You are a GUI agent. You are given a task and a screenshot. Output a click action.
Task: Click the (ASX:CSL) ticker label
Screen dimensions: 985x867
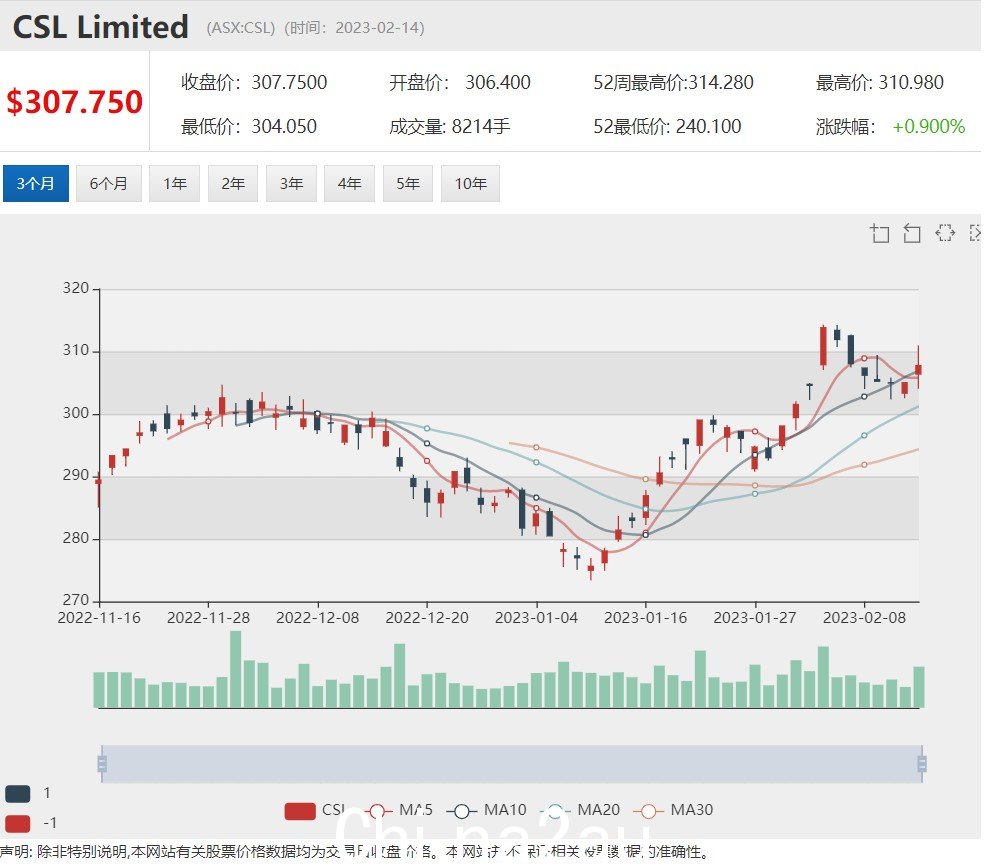point(241,28)
